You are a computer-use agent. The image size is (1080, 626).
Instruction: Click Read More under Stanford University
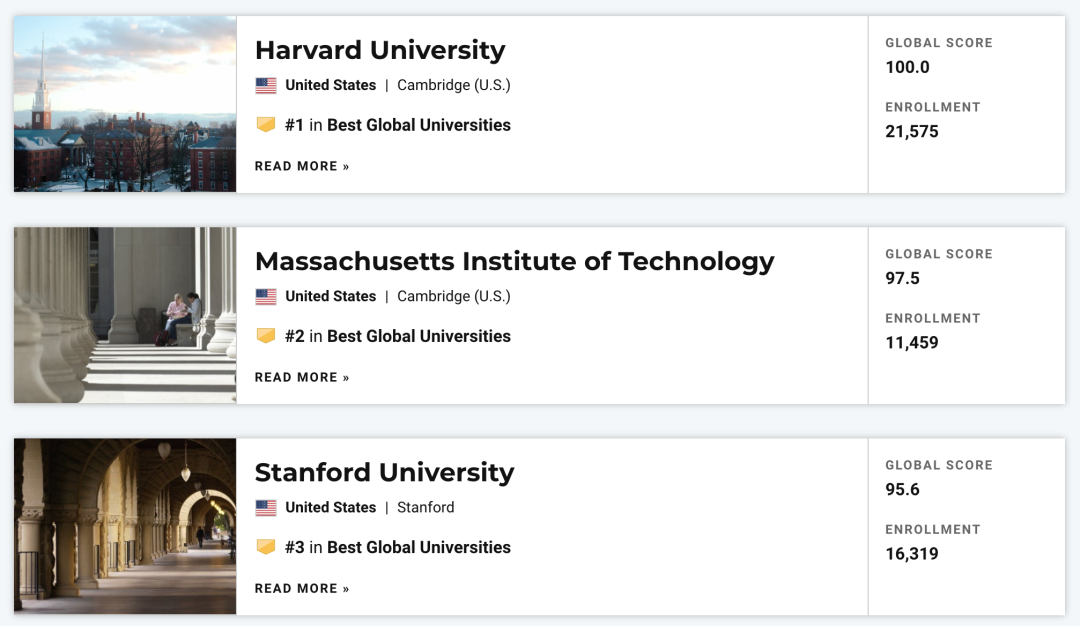coord(302,588)
